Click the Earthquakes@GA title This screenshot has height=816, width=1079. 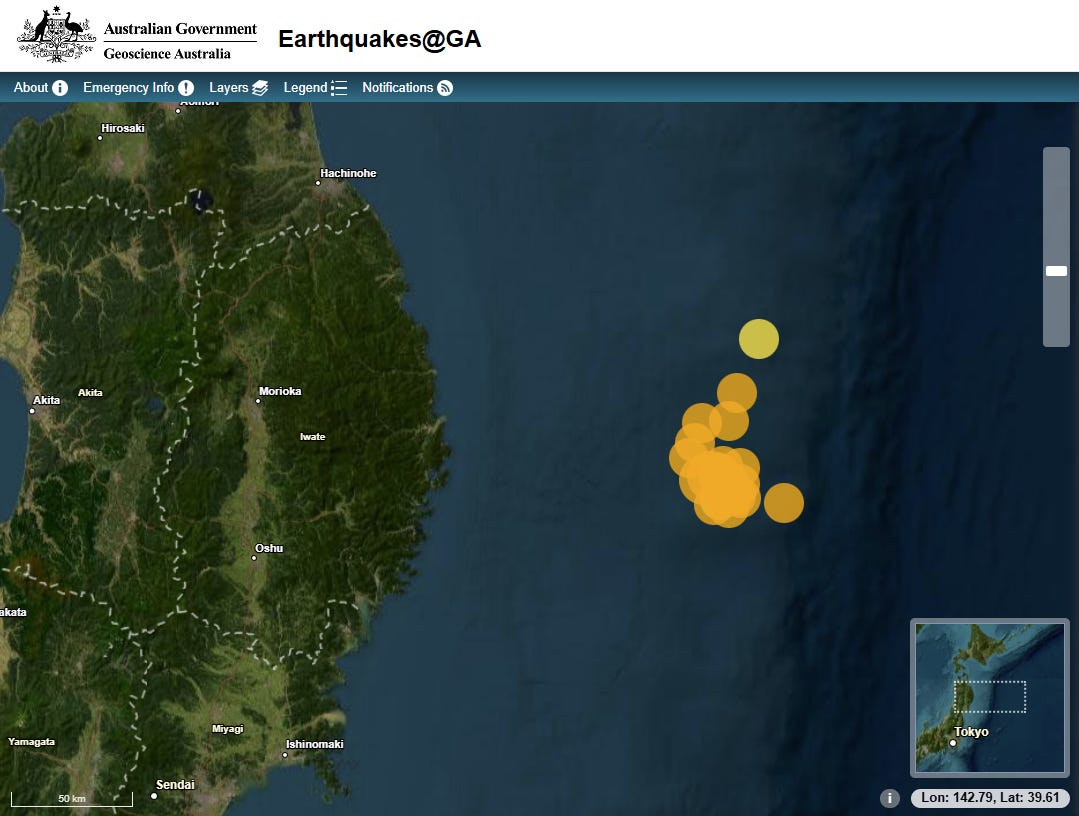[379, 39]
